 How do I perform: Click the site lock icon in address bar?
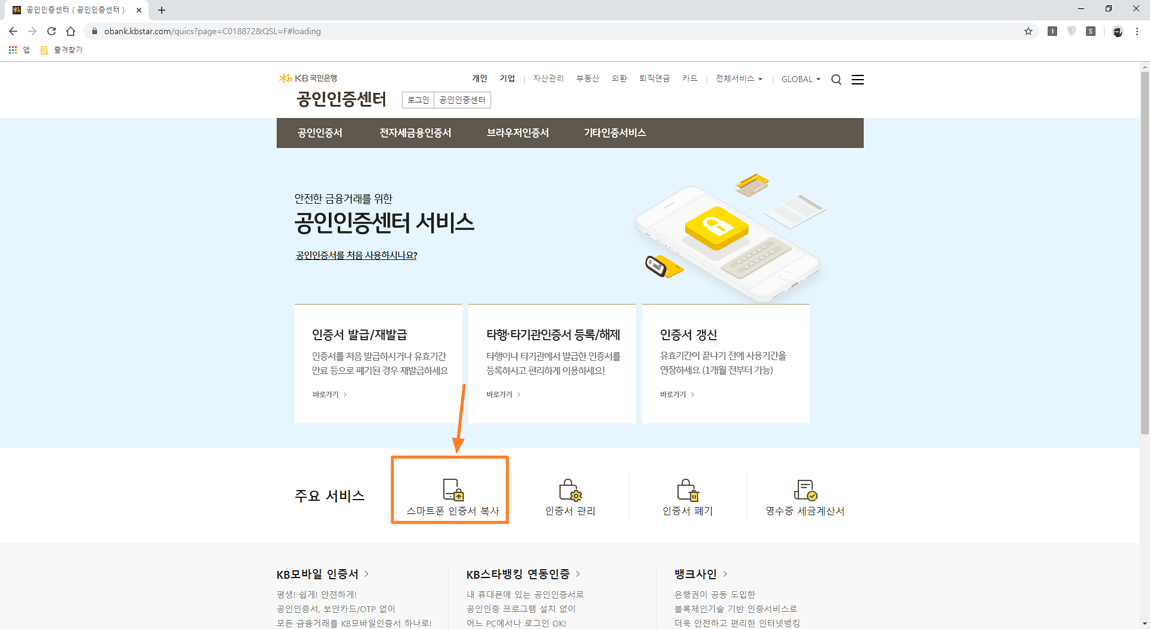pos(94,31)
